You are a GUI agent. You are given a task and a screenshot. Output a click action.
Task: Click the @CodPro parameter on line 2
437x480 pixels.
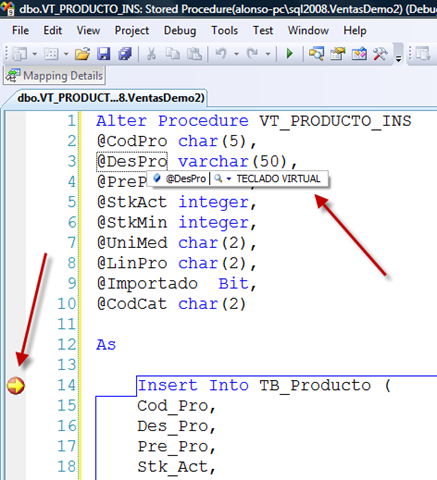[132, 141]
